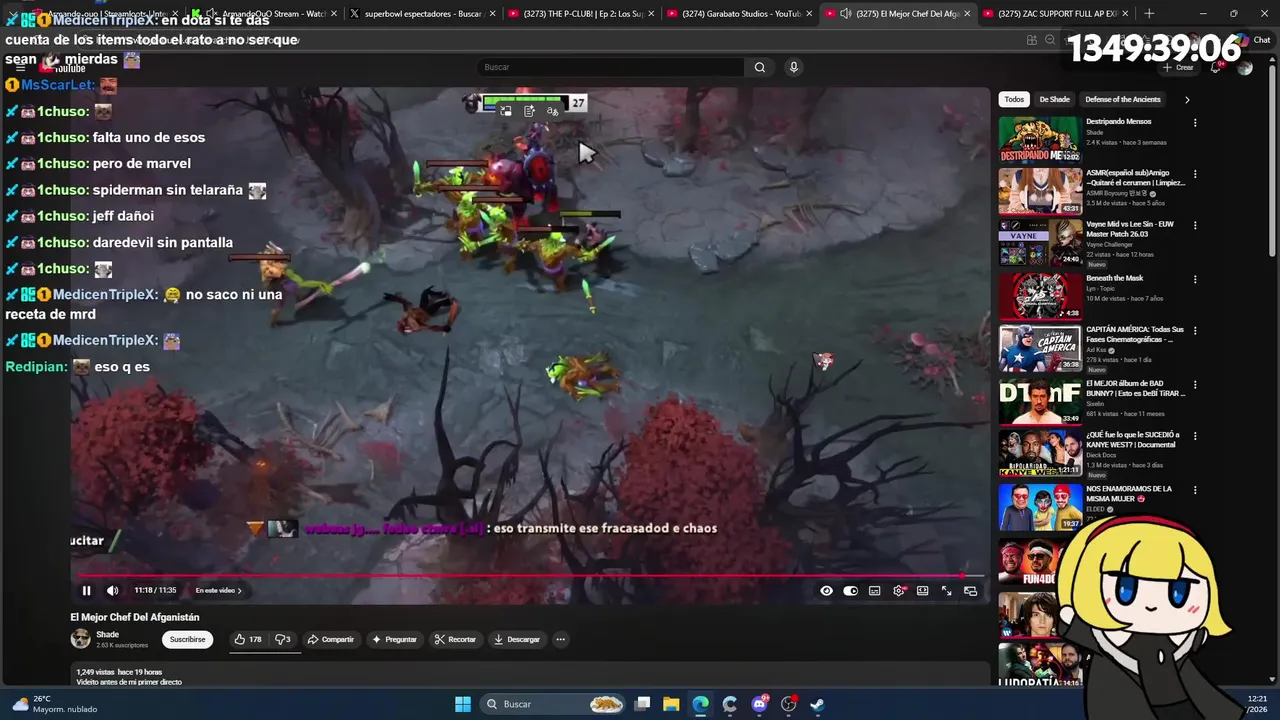
Task: Open a new browser tab plus button
Action: click(1149, 14)
